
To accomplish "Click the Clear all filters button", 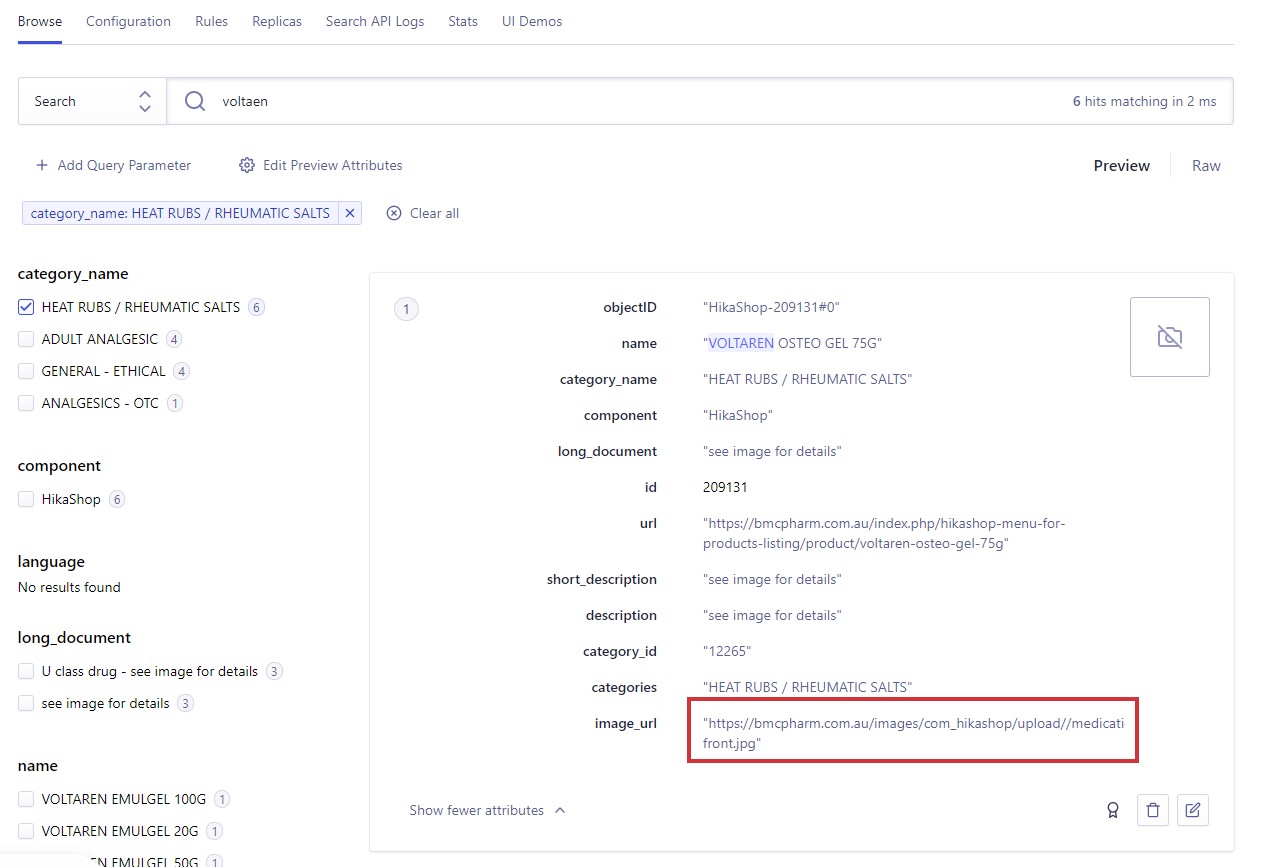I will [423, 213].
